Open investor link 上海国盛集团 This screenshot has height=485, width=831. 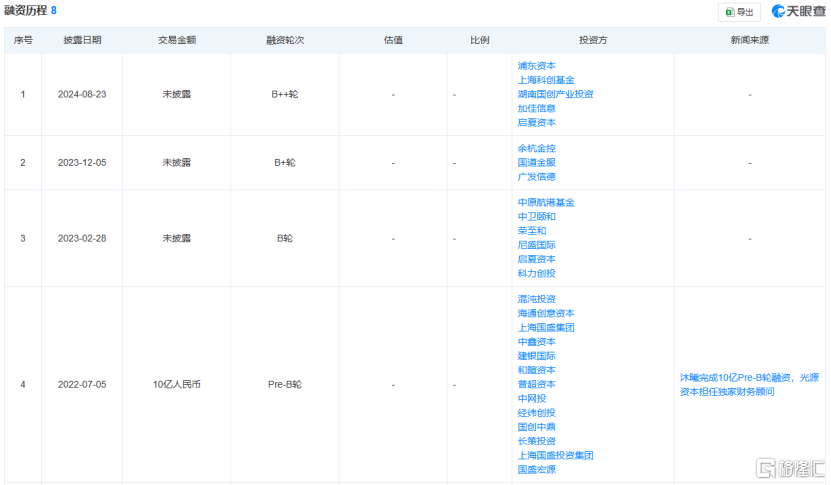(546, 328)
